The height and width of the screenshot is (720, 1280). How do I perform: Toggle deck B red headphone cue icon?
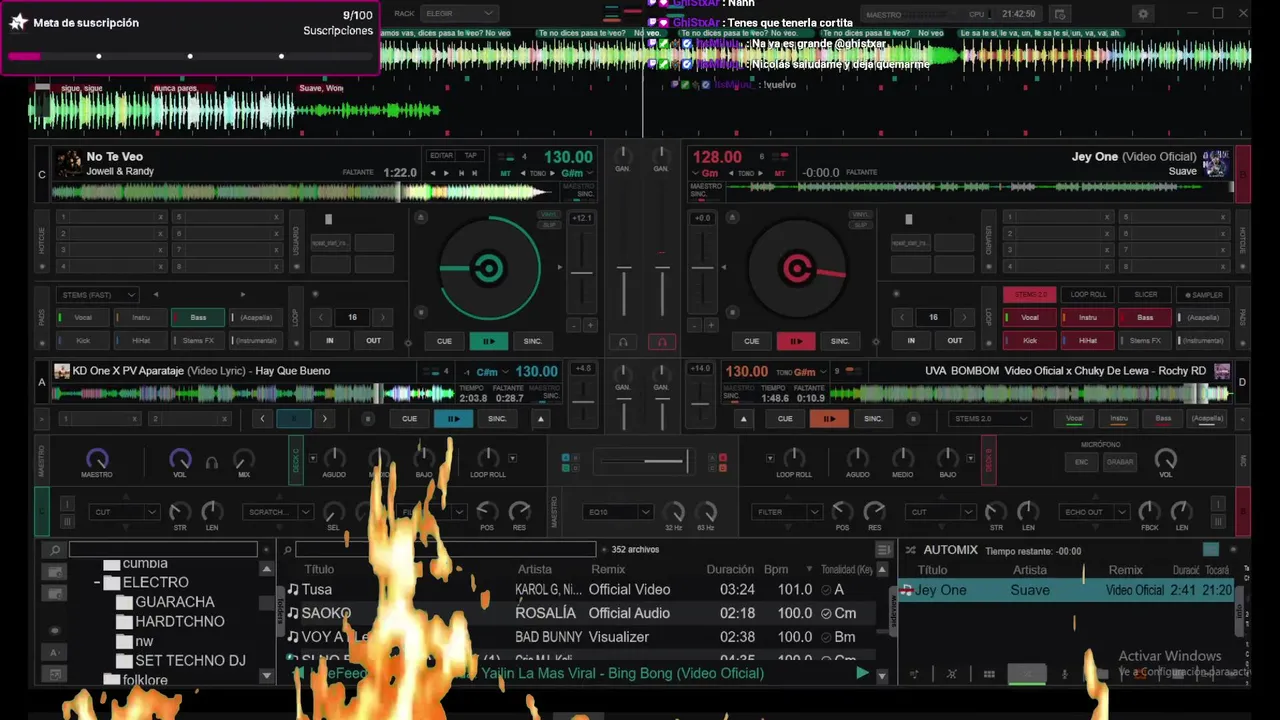pos(661,342)
